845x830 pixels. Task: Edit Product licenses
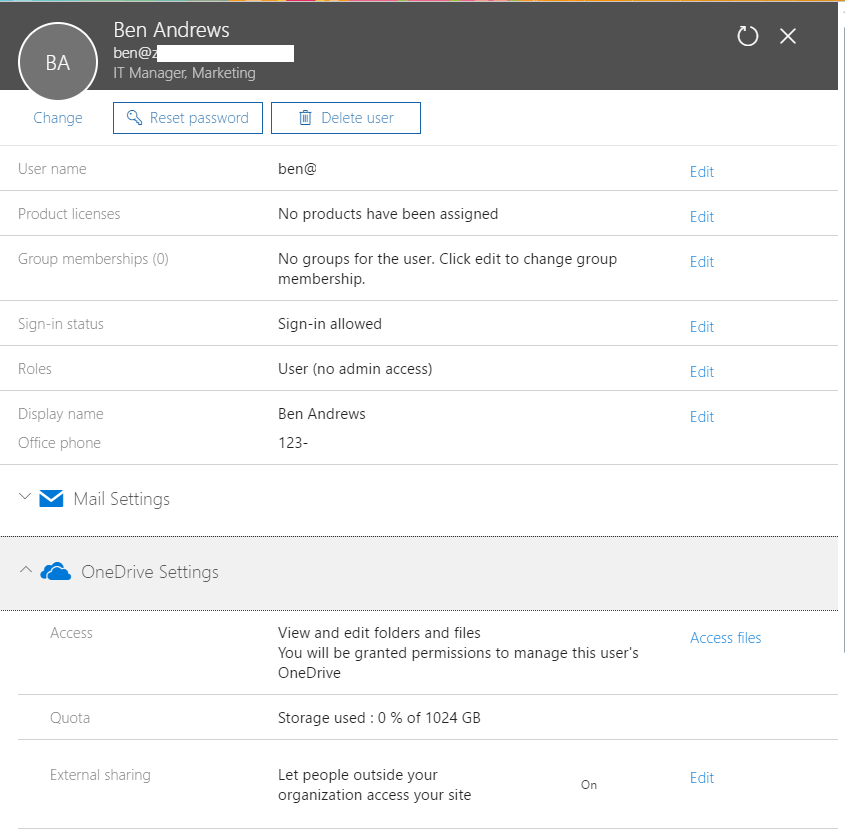(x=702, y=217)
